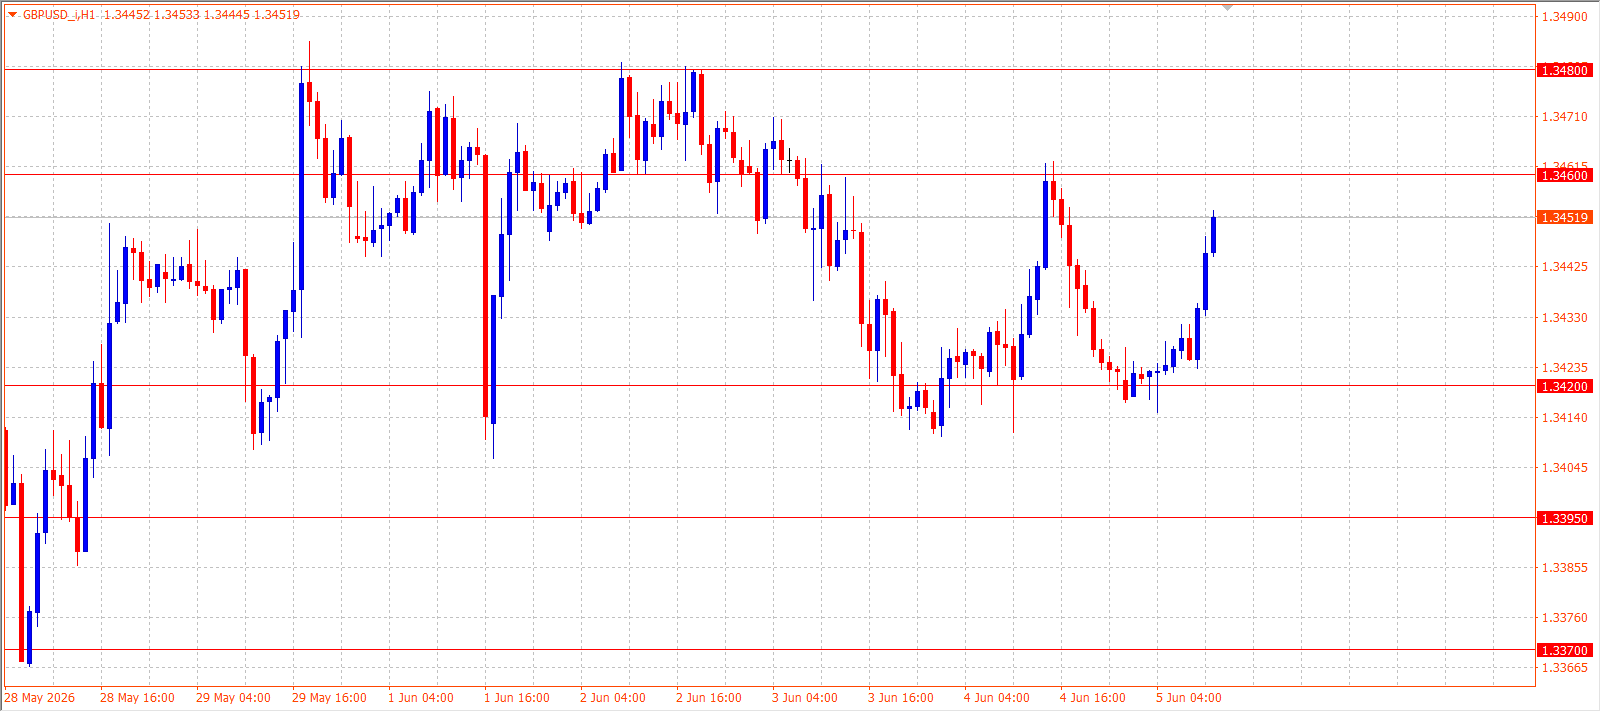Click the most recent blue candle

tap(1213, 235)
